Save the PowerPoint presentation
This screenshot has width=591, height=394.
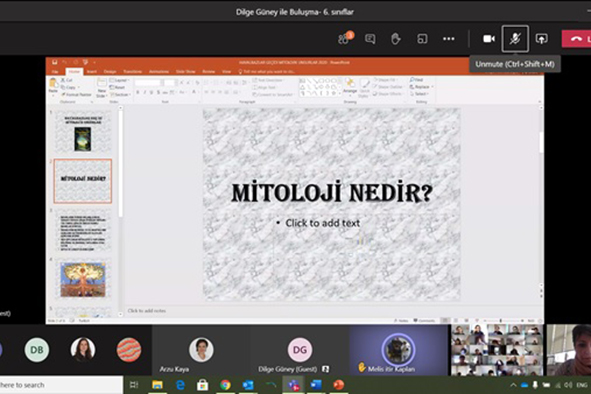[54, 62]
